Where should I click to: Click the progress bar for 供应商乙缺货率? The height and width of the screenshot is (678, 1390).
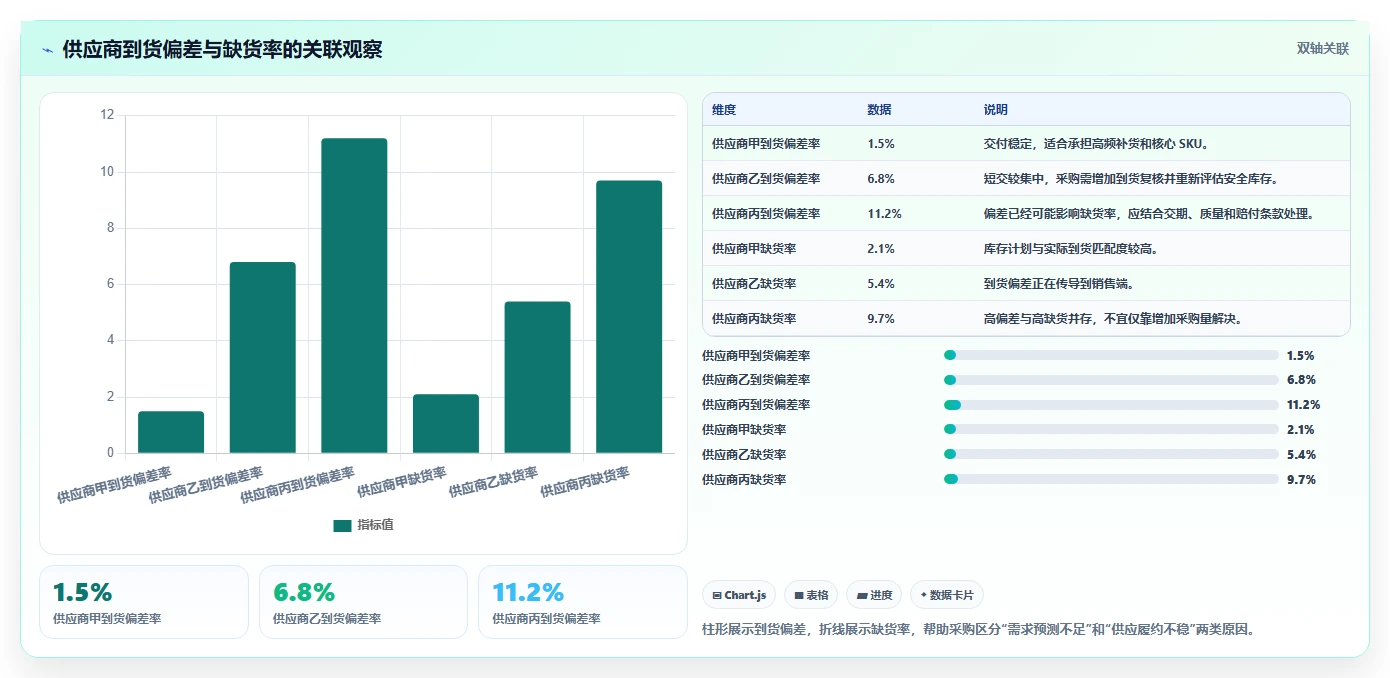(x=1111, y=455)
